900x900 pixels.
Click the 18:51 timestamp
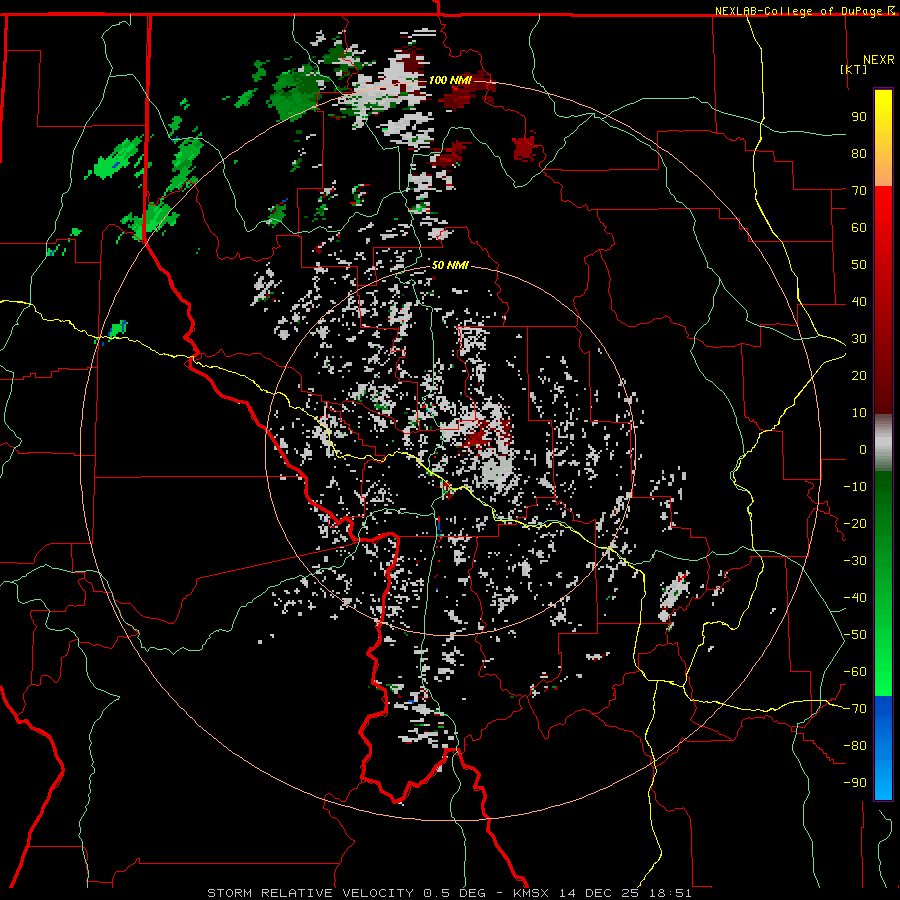(670, 893)
